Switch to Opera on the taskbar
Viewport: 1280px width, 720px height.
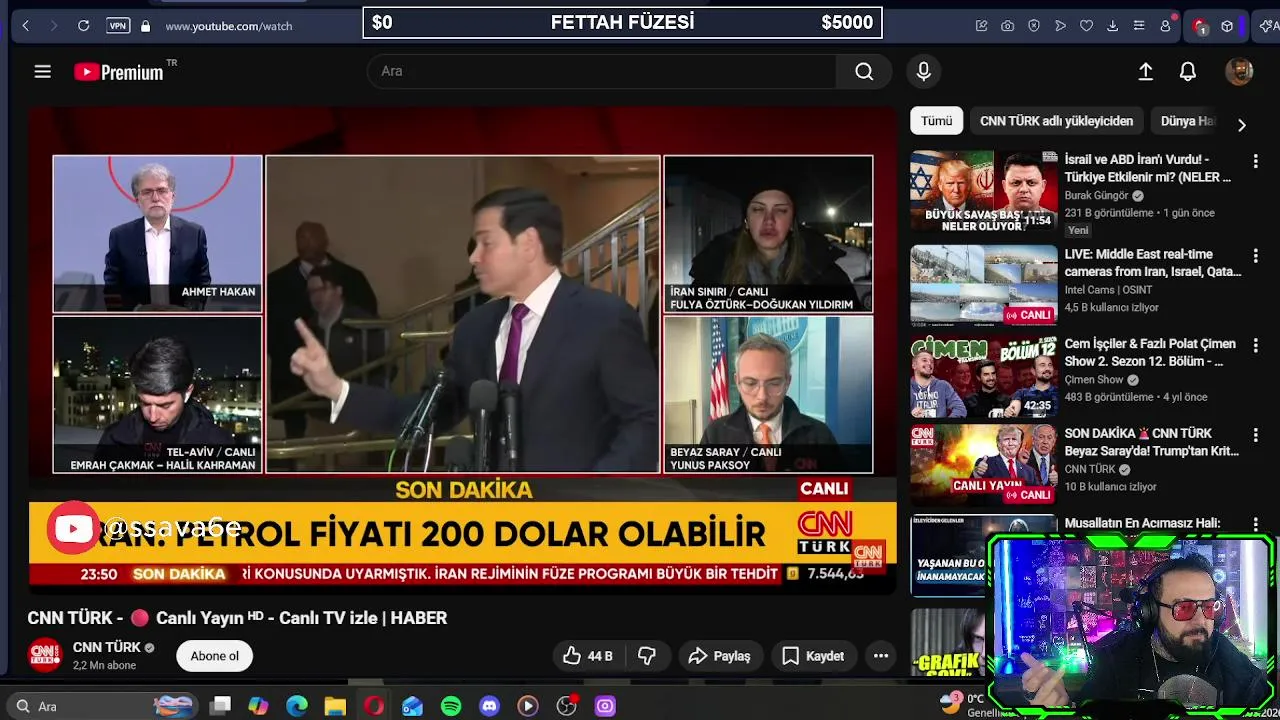(x=374, y=706)
